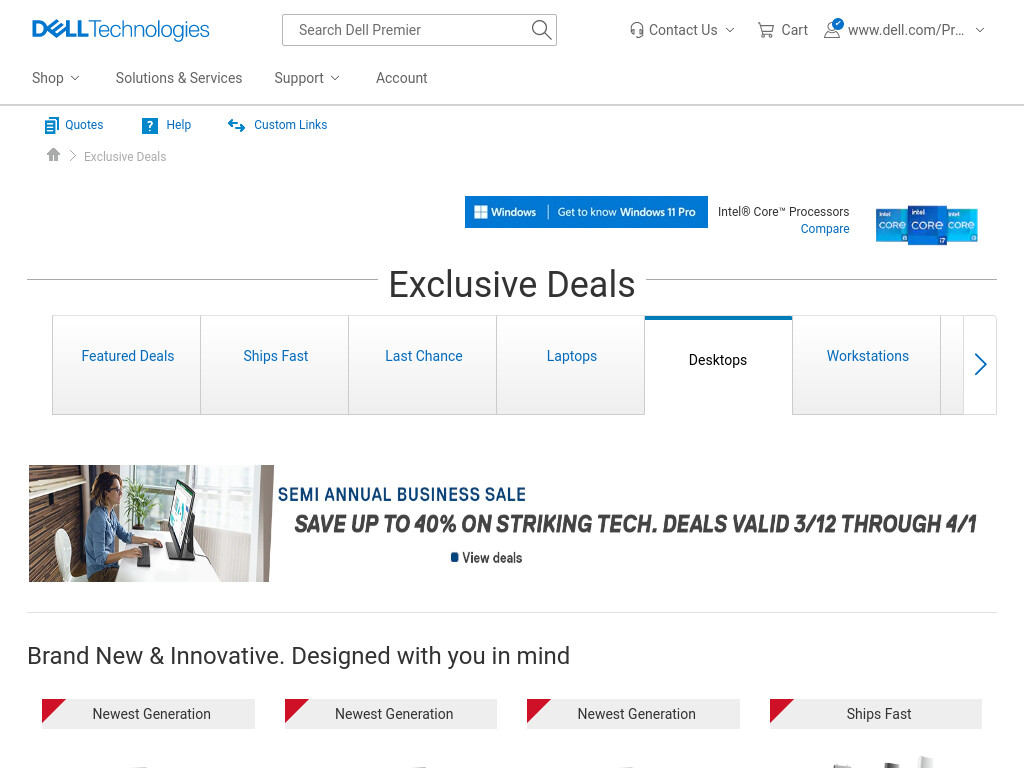Viewport: 1024px width, 768px height.
Task: Select the Featured Deals tab
Action: coord(127,364)
